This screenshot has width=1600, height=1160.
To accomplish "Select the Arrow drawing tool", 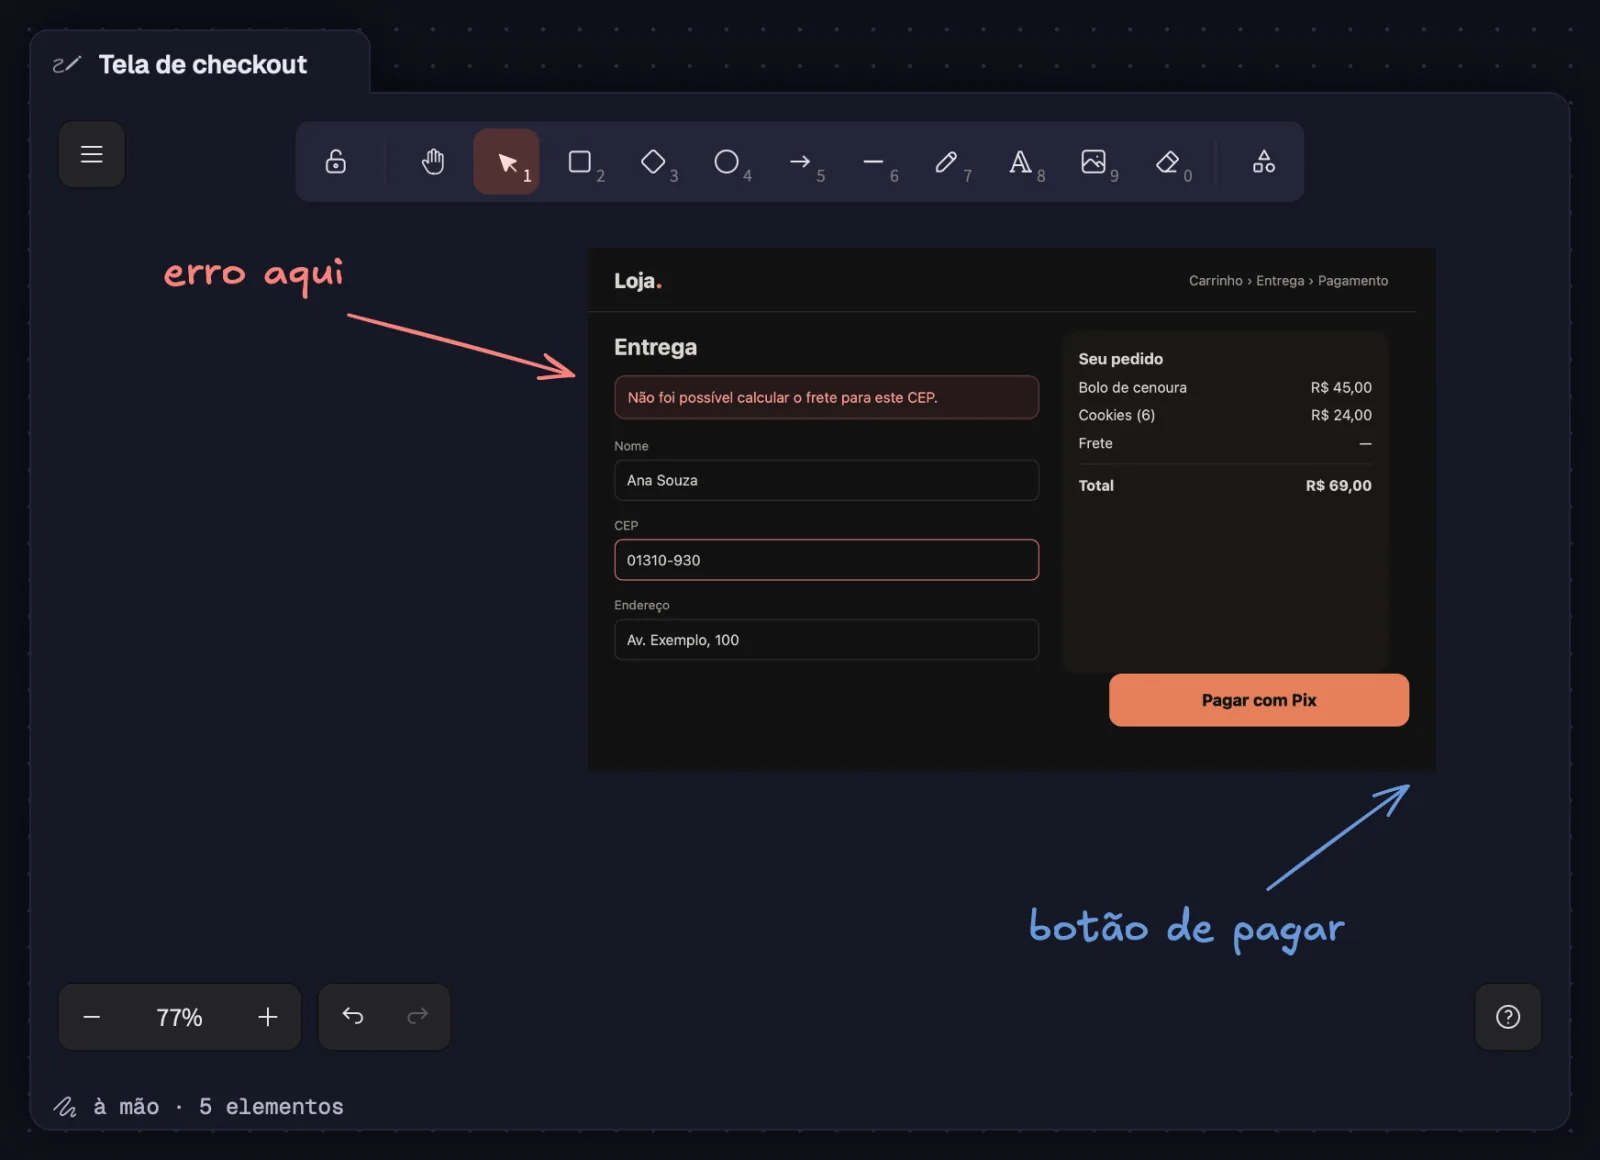I will 800,162.
